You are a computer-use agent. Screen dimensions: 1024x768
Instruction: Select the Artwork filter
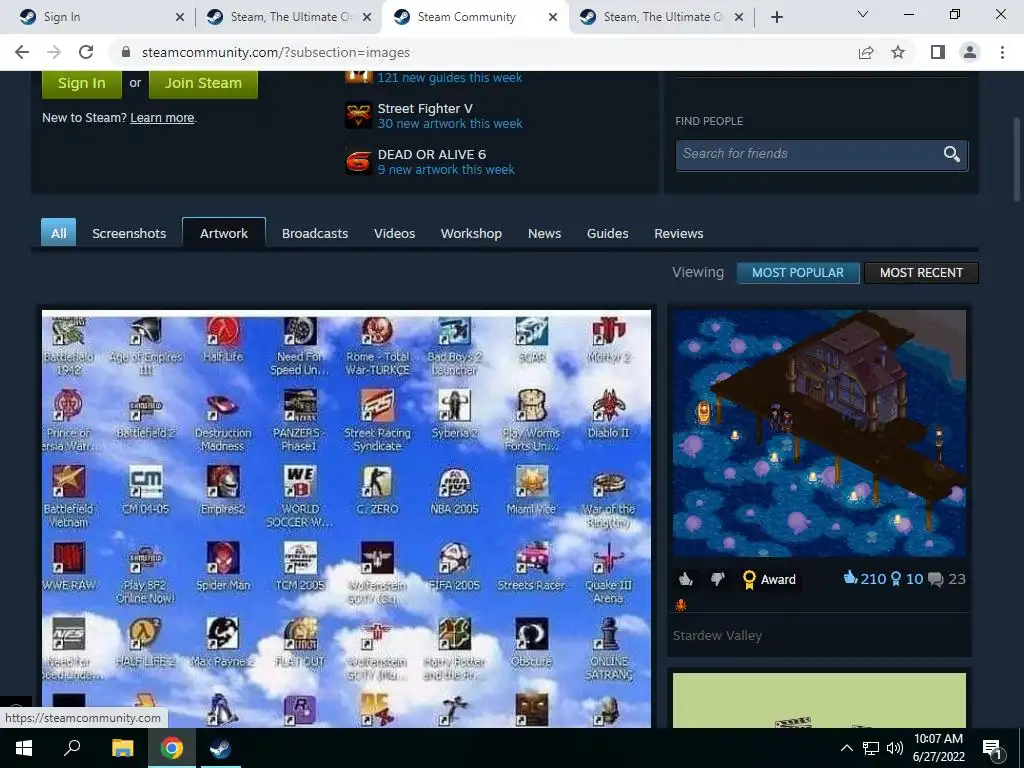click(x=224, y=233)
